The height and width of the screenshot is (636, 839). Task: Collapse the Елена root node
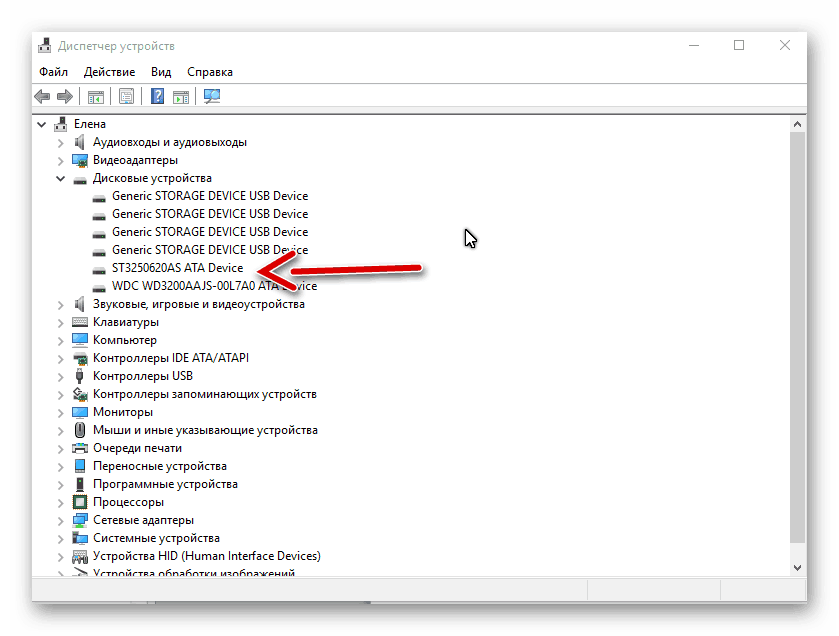point(42,124)
